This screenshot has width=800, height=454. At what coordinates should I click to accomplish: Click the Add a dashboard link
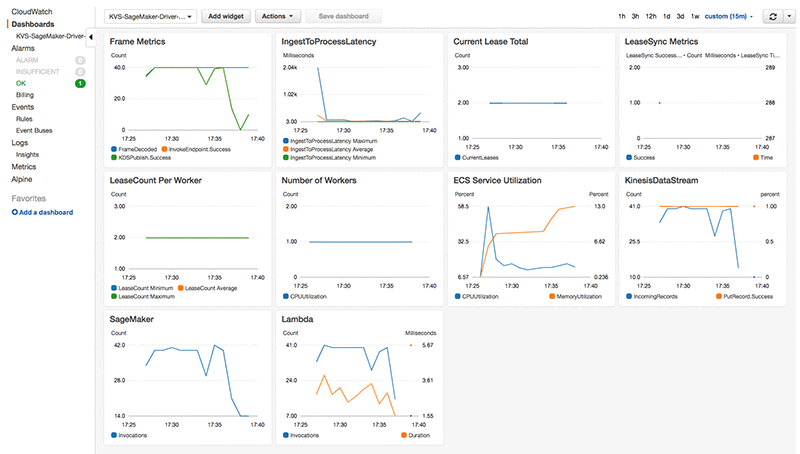[46, 212]
